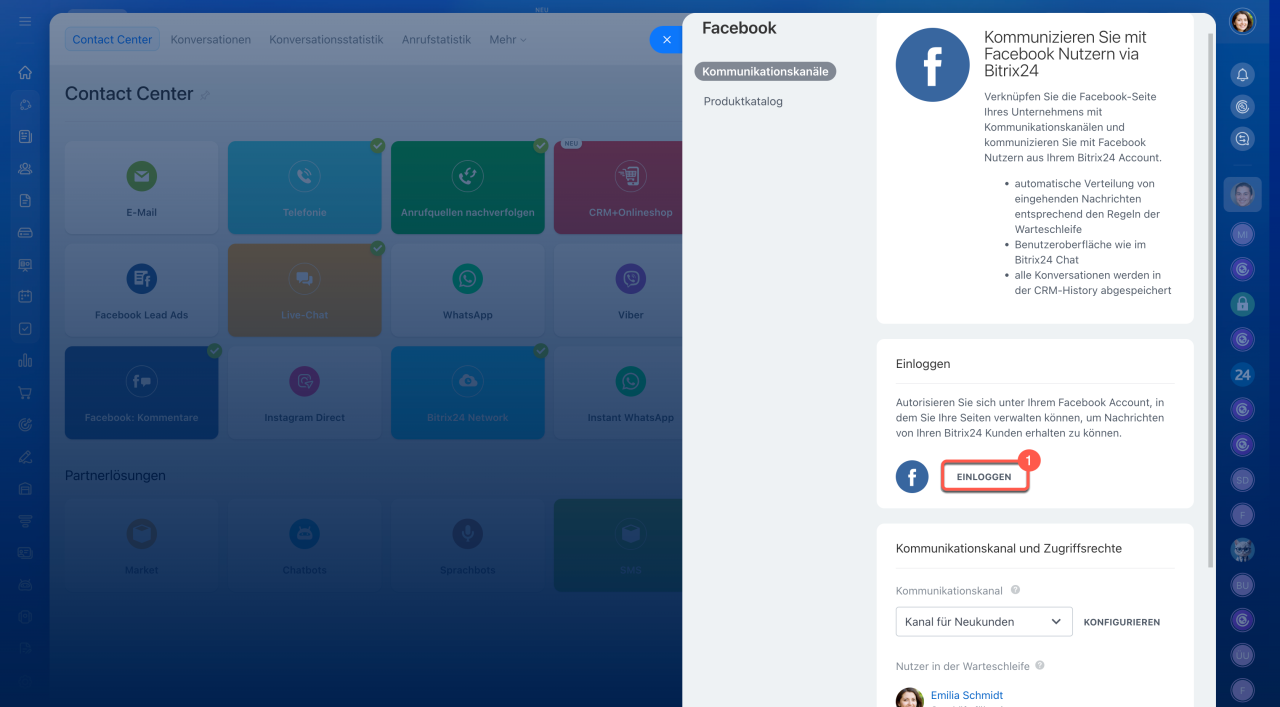
Task: Open the Instagram Direct tile
Action: click(304, 393)
